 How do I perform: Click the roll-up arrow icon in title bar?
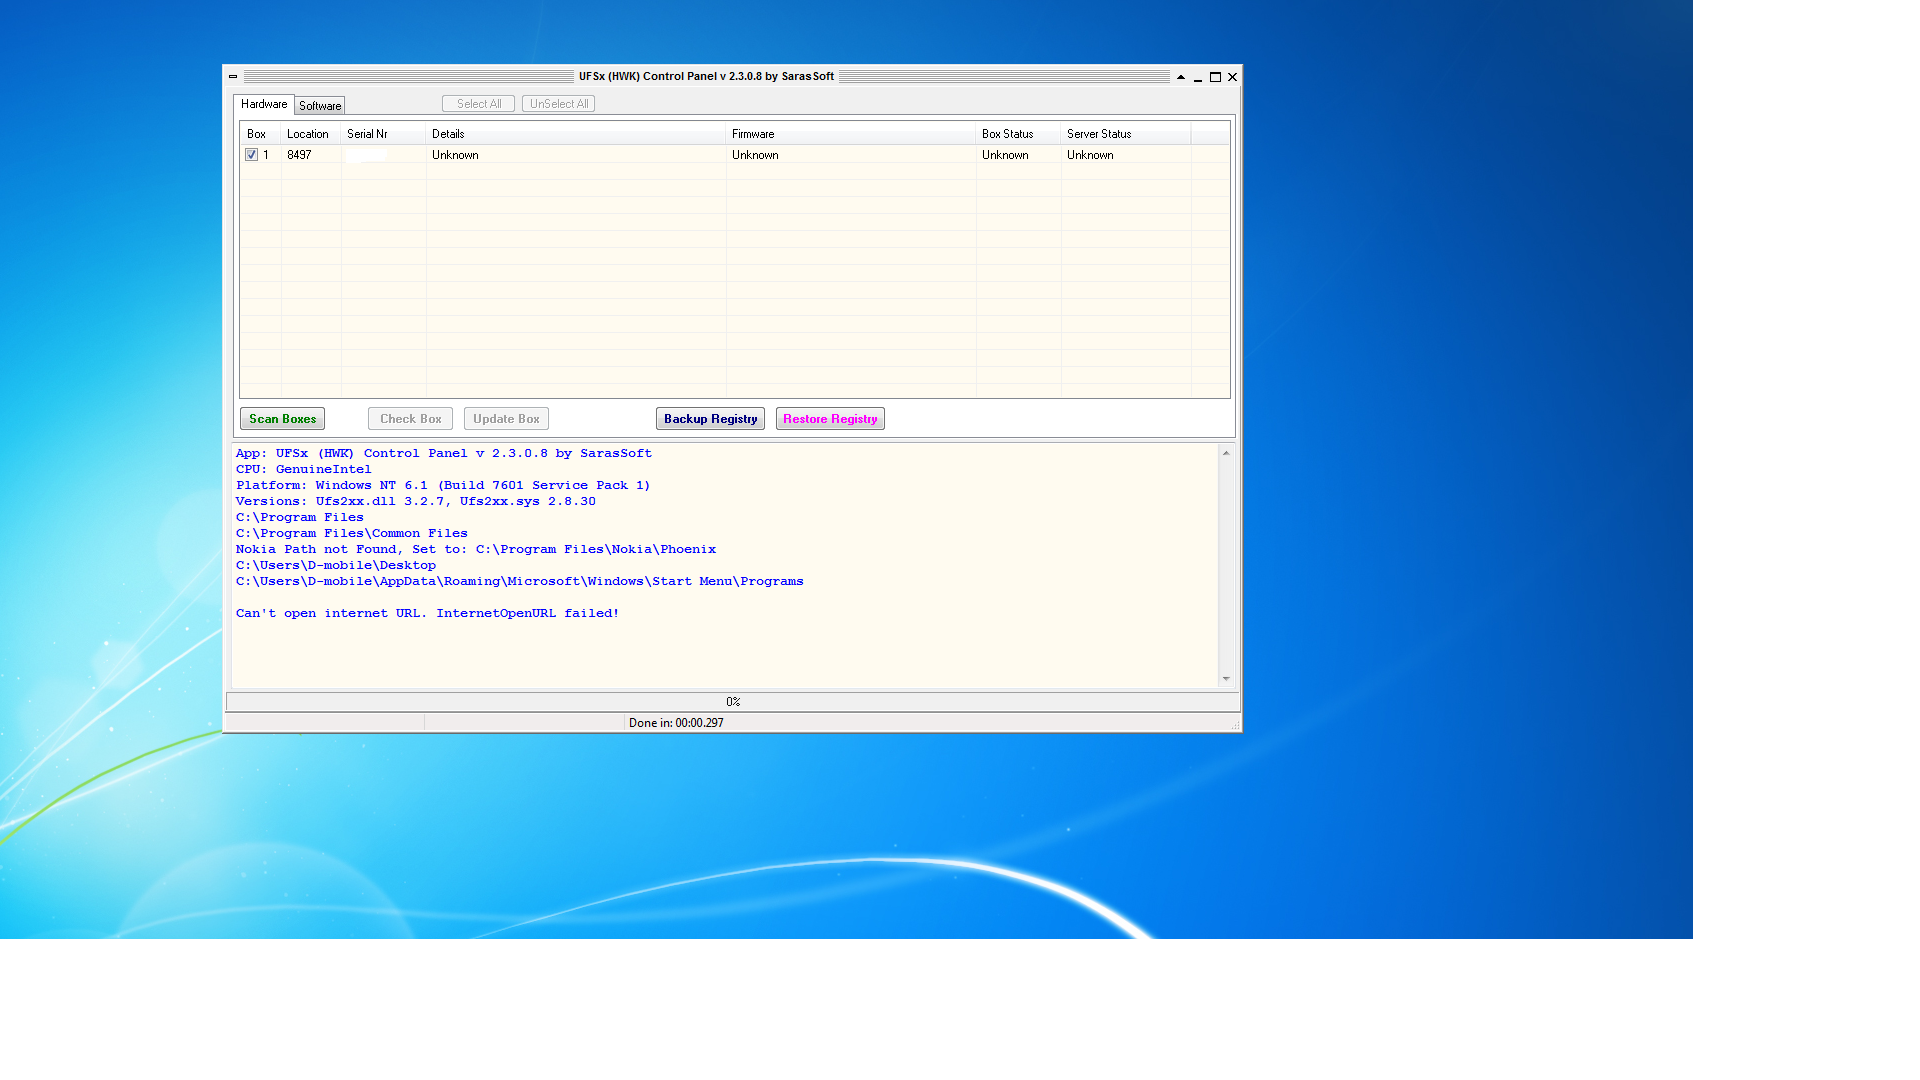1181,77
